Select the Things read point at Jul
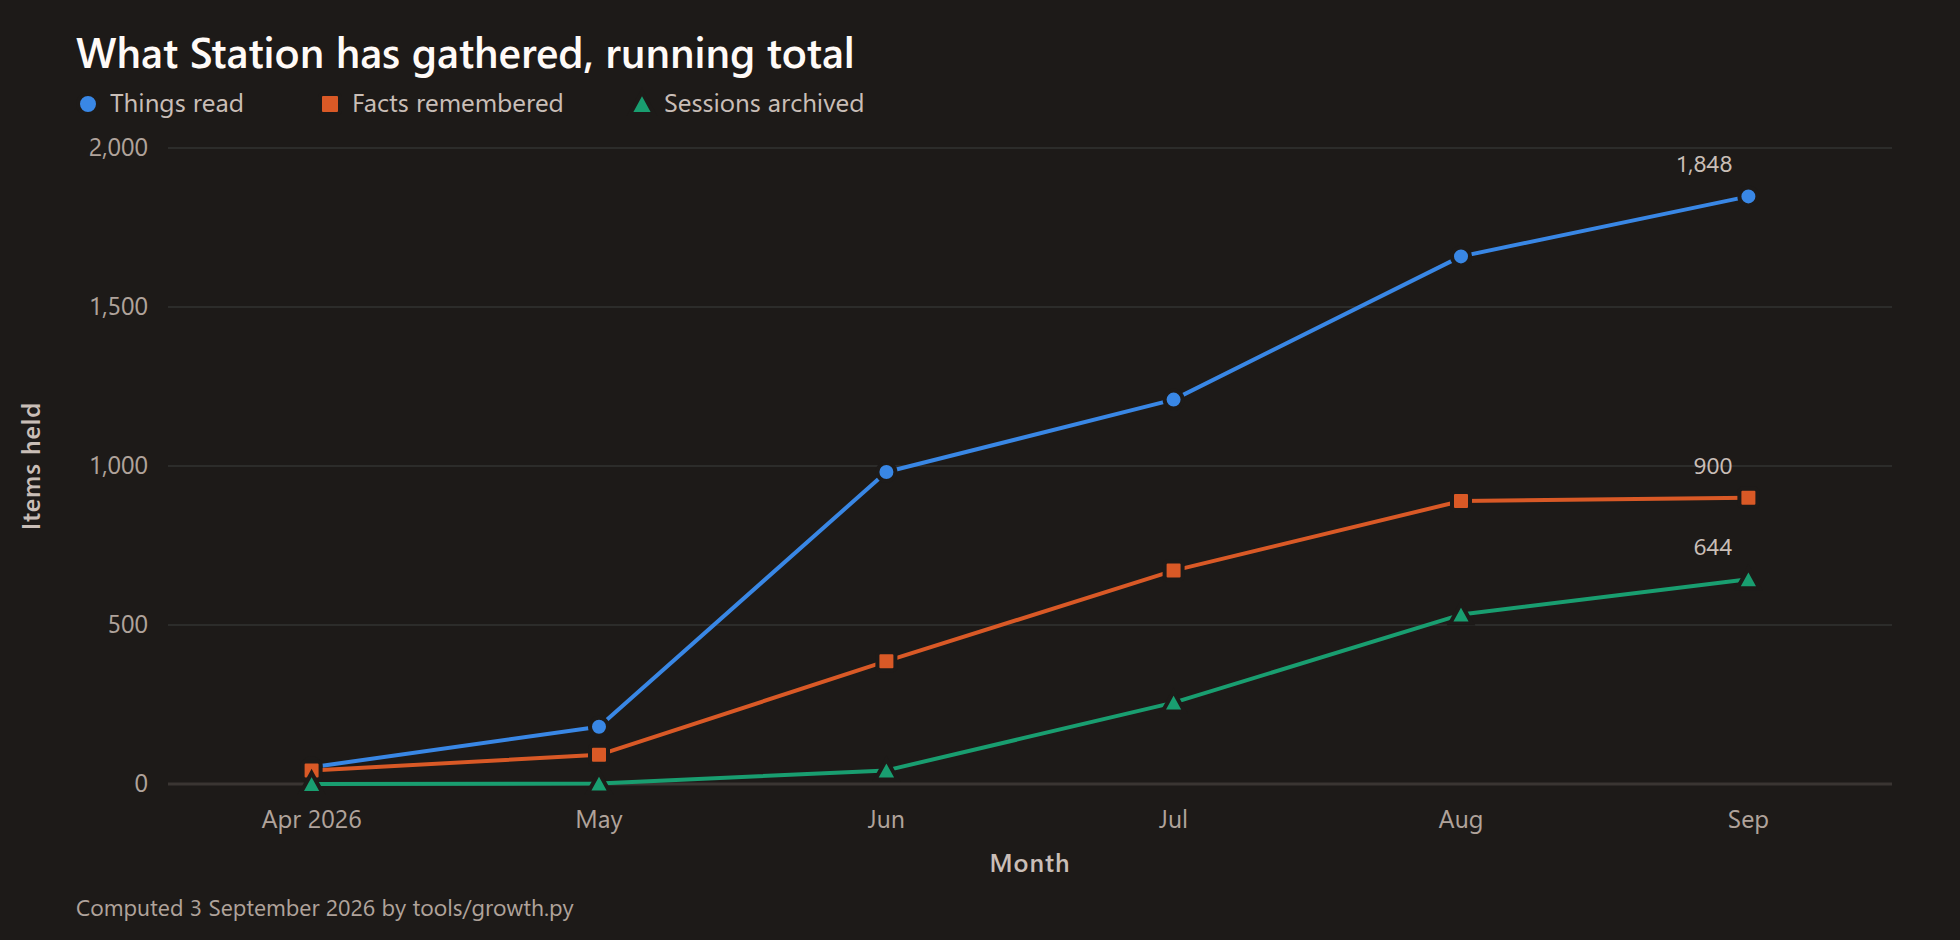Screen dimensions: 1960x940 1174,400
